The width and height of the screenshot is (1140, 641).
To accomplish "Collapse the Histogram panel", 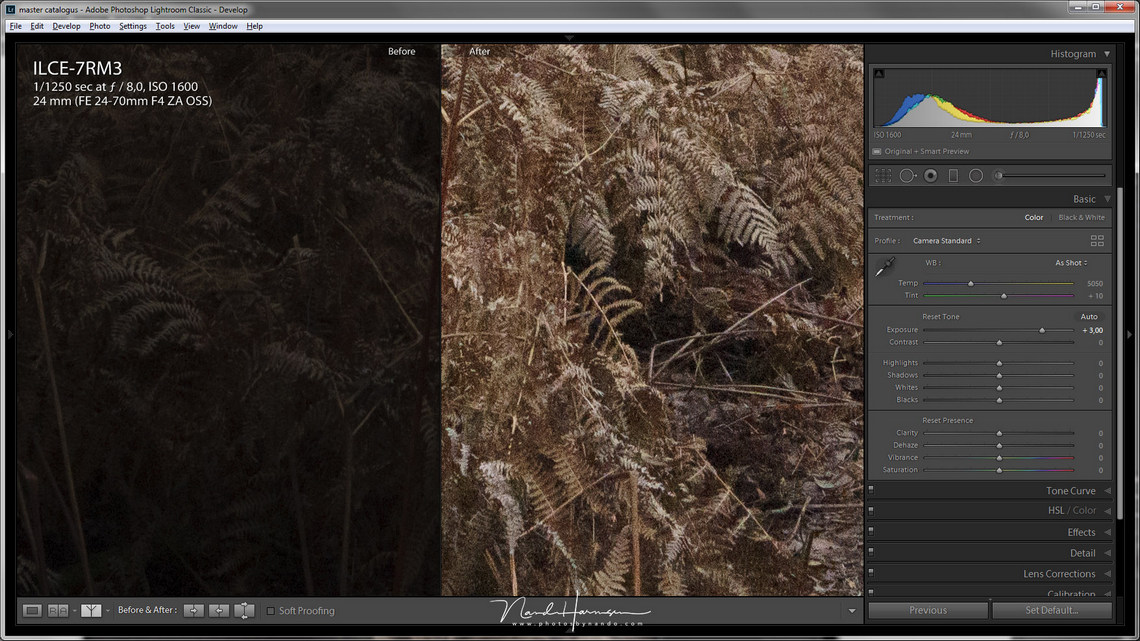I will [1107, 54].
